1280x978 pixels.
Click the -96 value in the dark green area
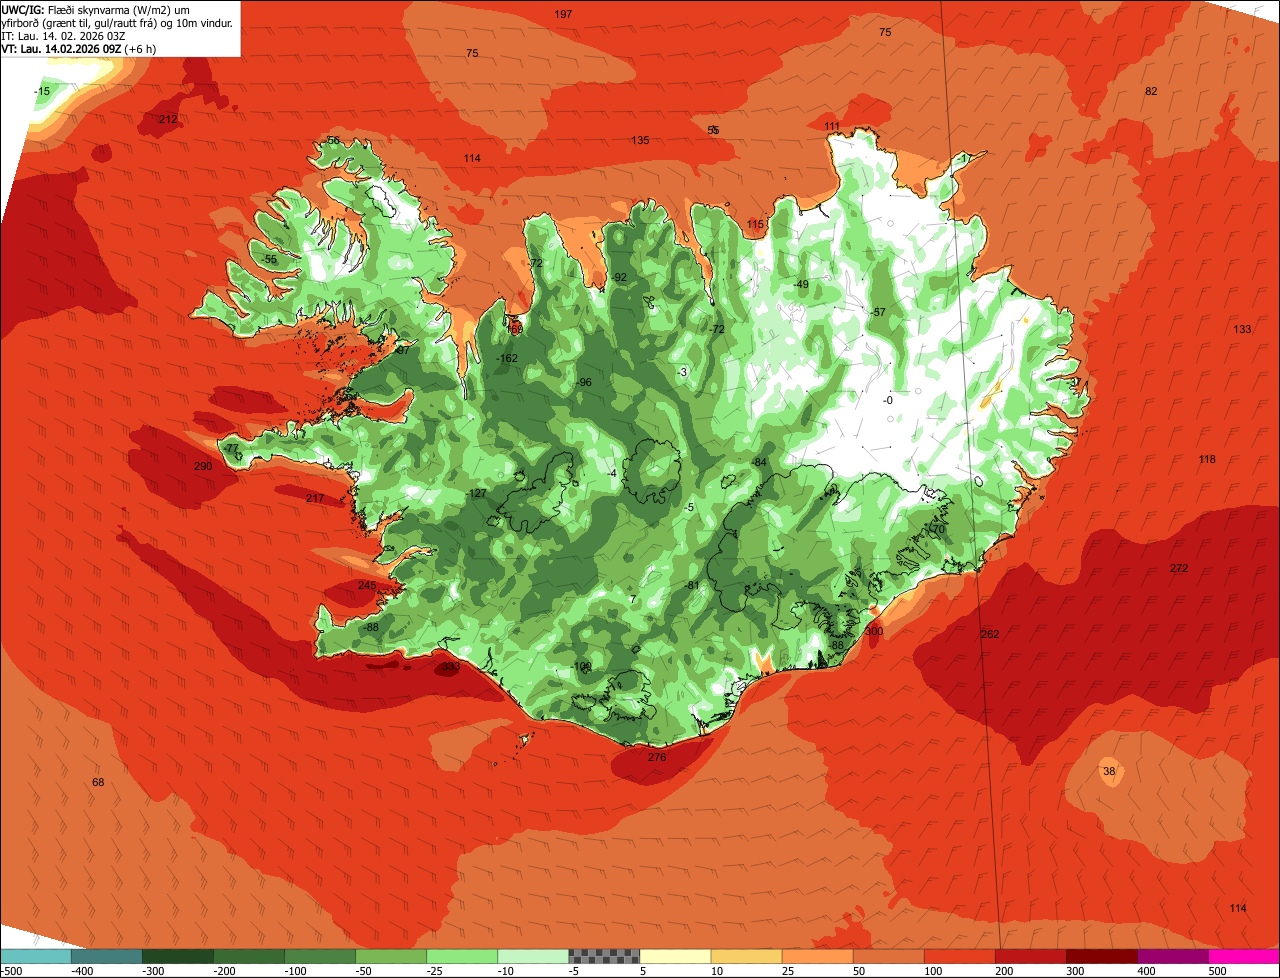pos(584,383)
